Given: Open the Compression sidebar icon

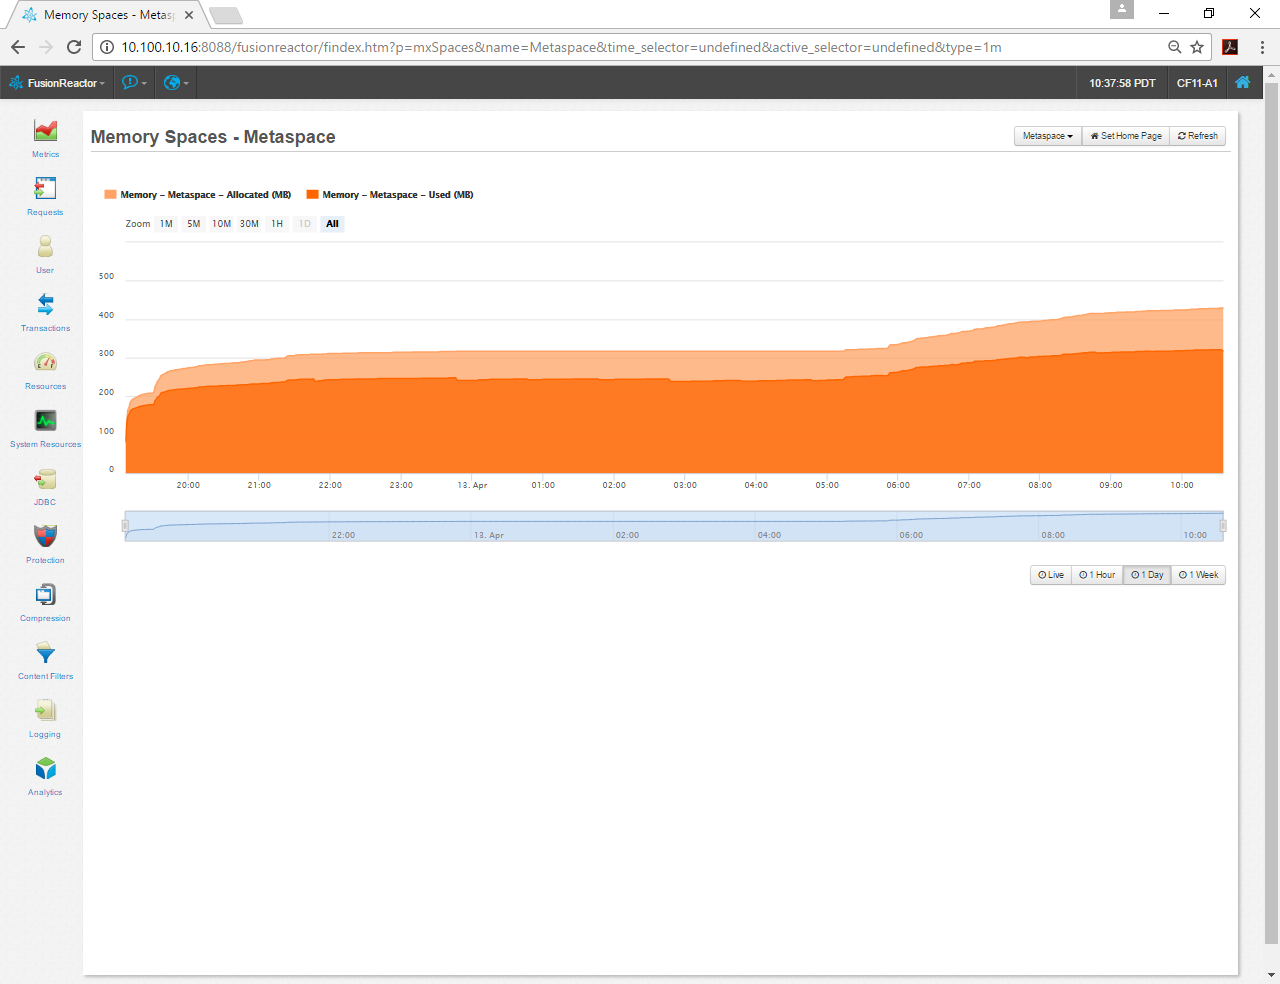Looking at the screenshot, I should [45, 594].
